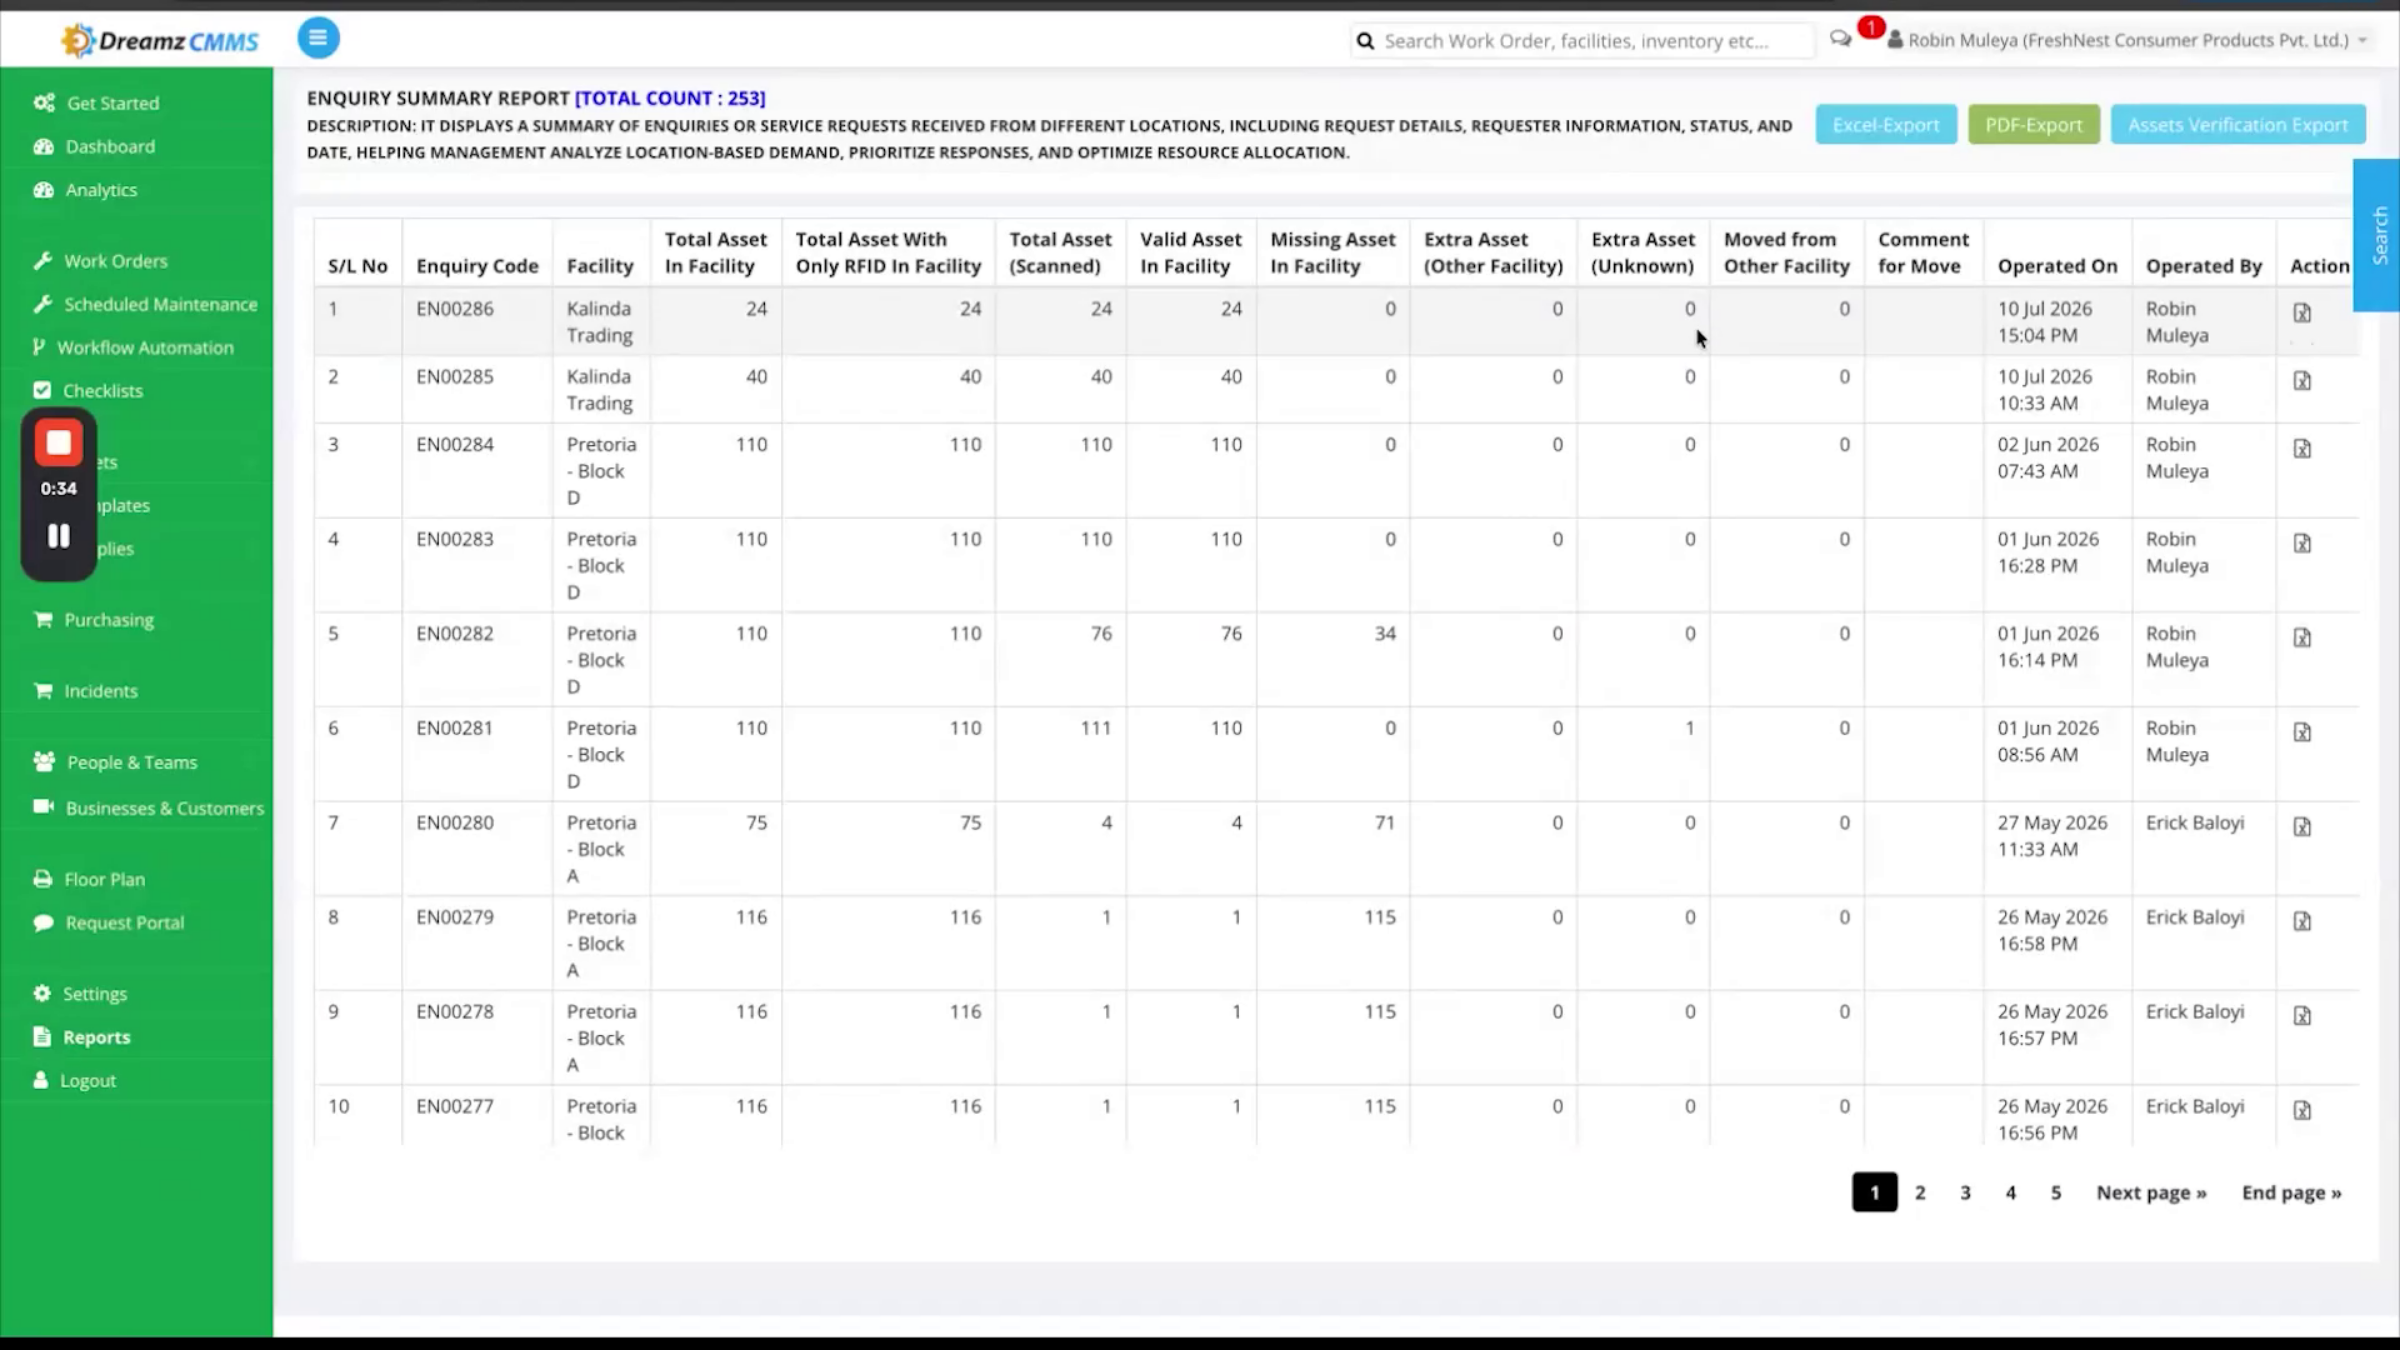The image size is (2400, 1350).
Task: Open row EN00281 export action icon
Action: 2302,732
